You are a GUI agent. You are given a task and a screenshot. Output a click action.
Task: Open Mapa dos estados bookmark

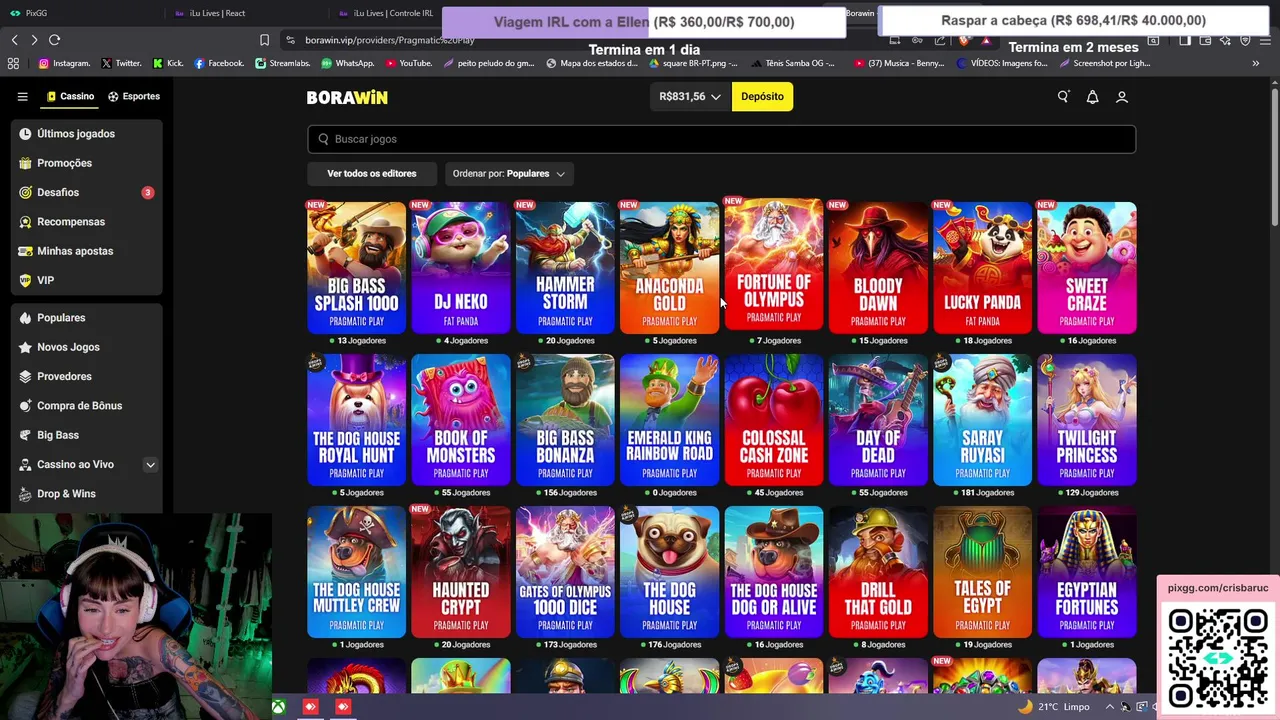coord(592,63)
